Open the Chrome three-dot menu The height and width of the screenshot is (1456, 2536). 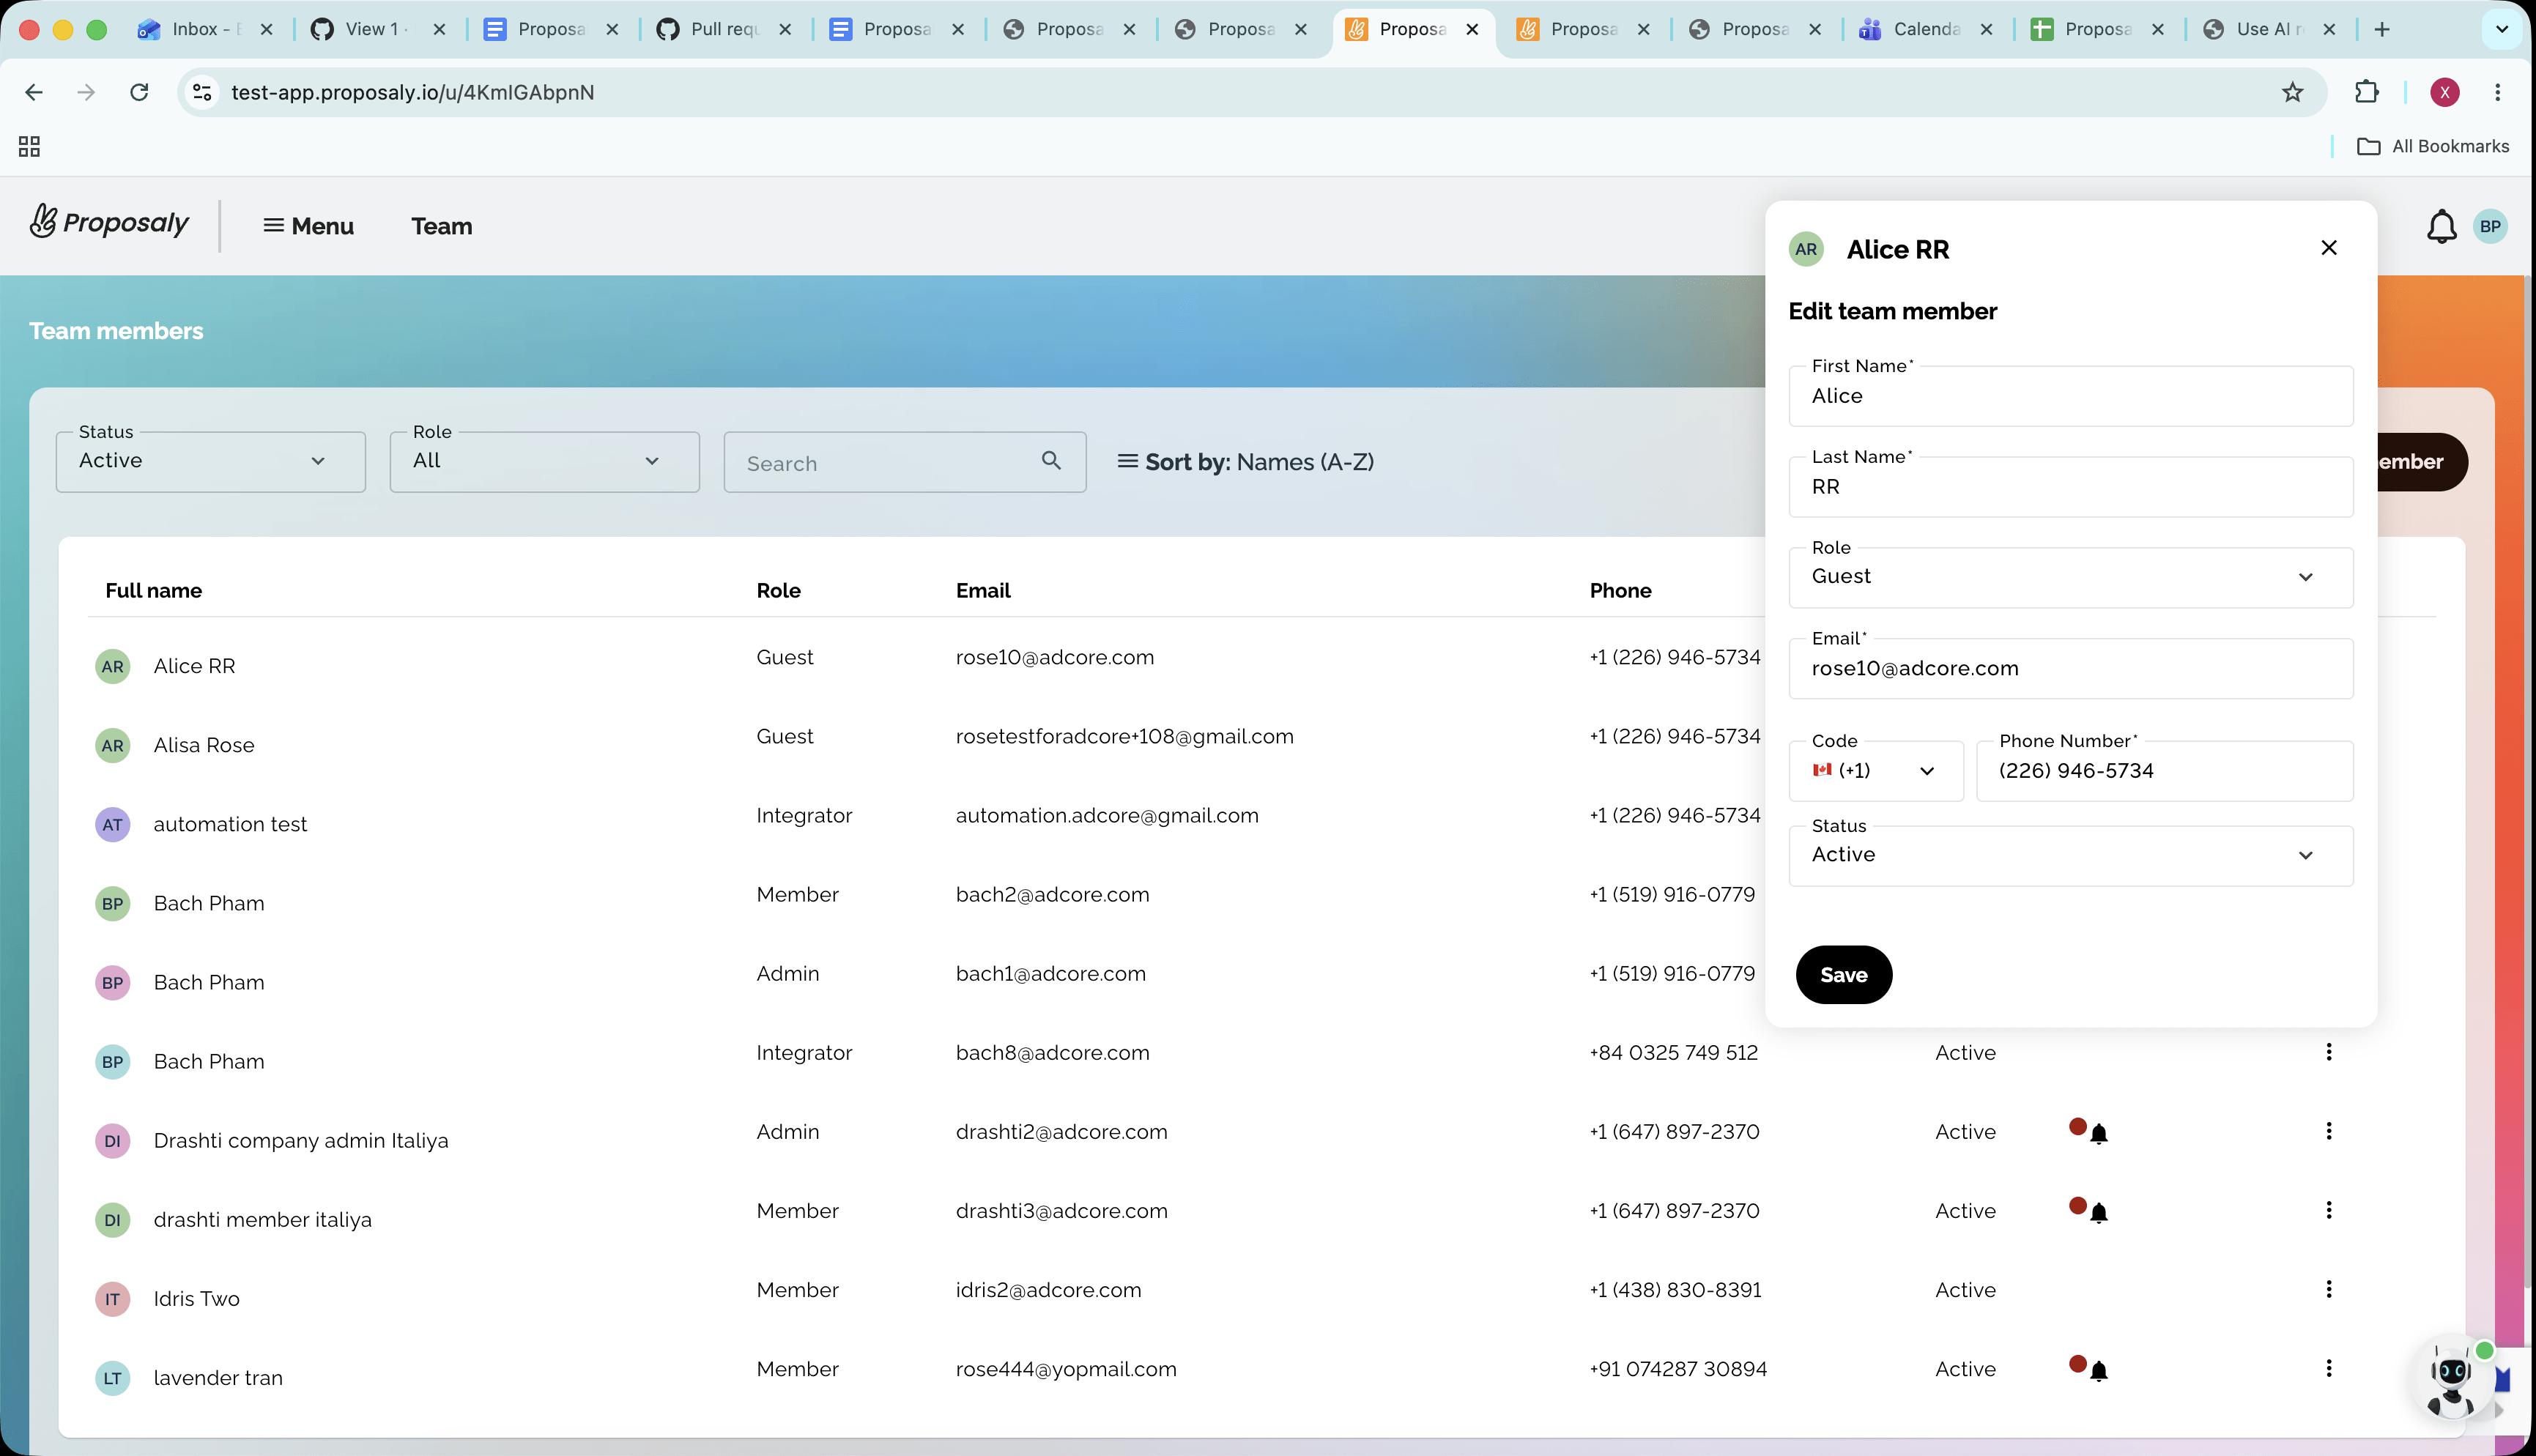point(2498,92)
